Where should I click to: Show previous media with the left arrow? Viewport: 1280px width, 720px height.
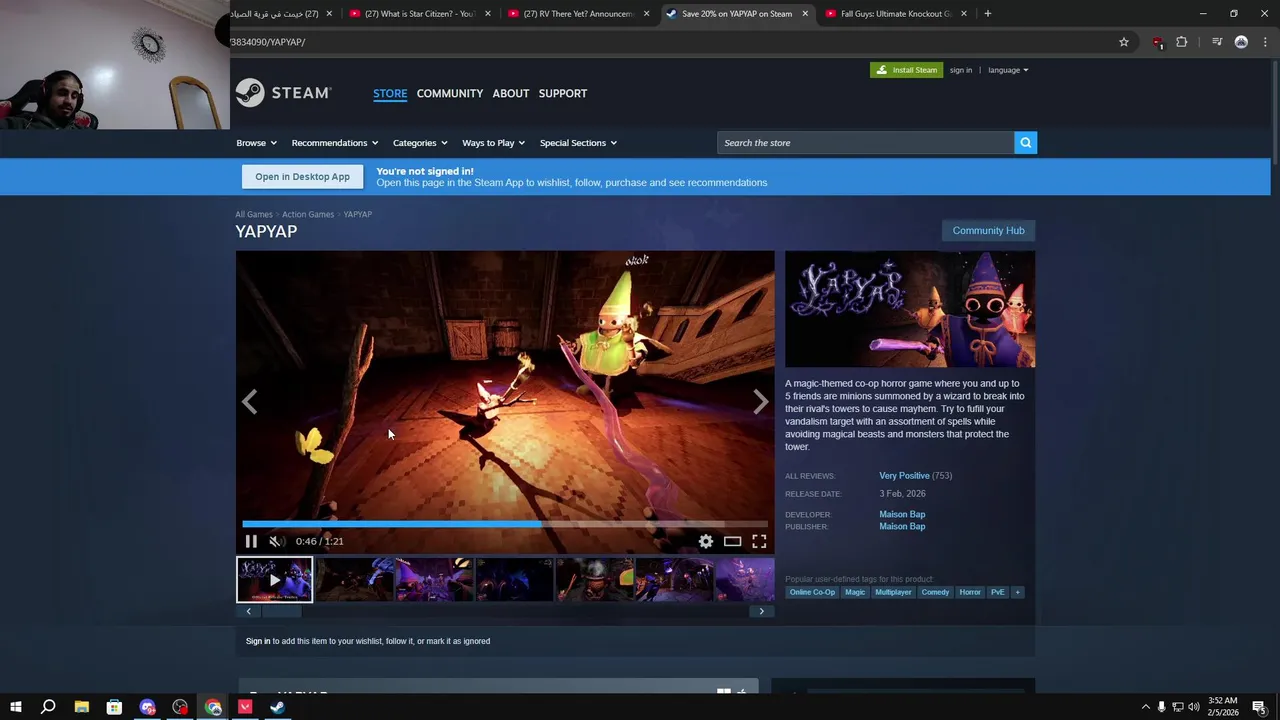click(250, 401)
